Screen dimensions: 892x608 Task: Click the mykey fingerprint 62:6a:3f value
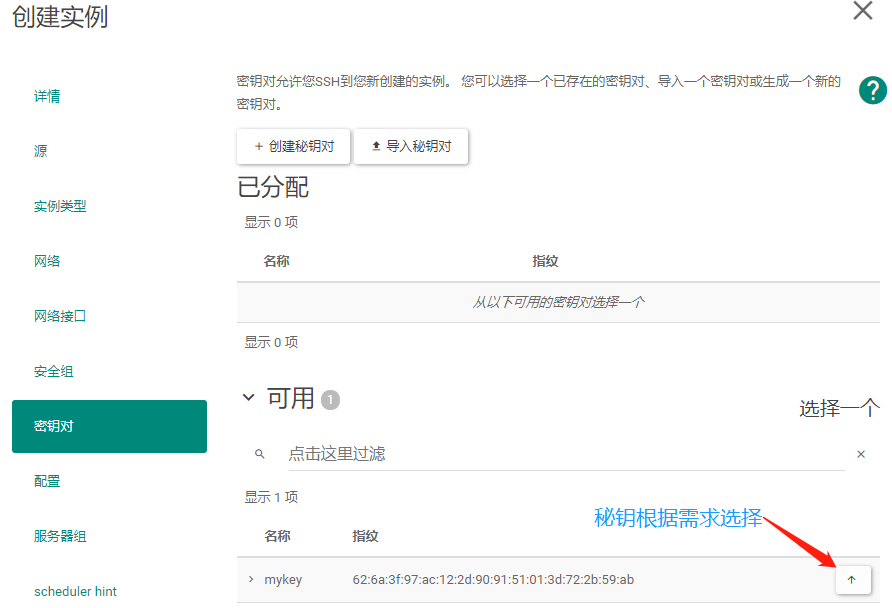click(493, 580)
